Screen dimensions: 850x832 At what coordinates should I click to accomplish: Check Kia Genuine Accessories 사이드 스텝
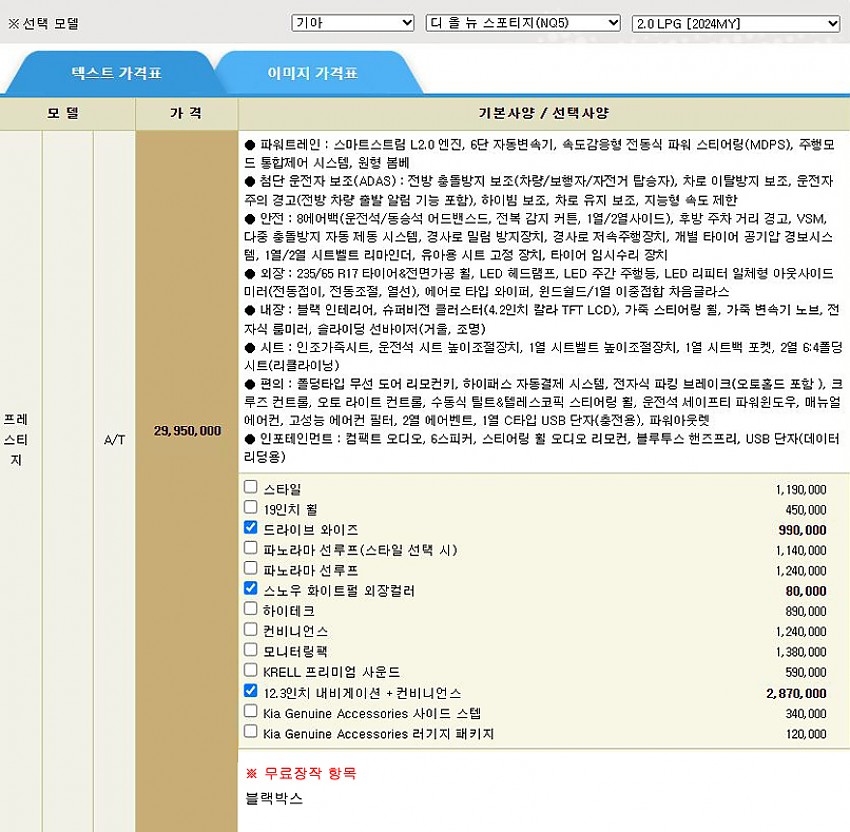[251, 711]
